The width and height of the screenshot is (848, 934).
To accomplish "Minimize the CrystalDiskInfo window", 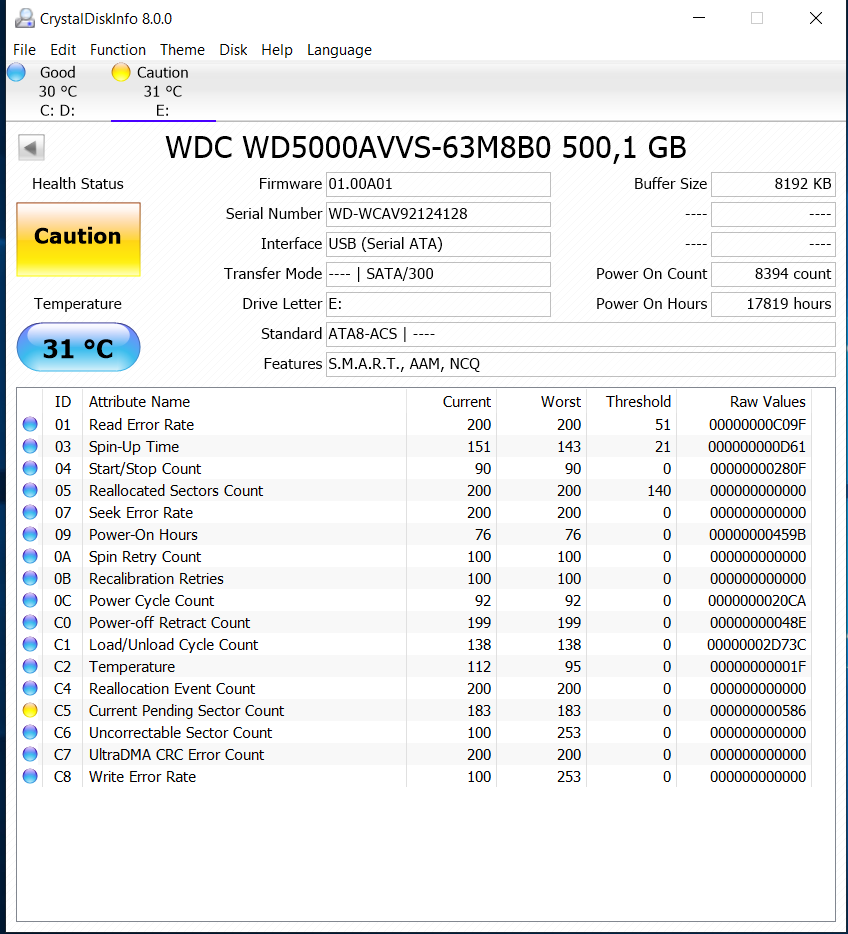I will pyautogui.click(x=699, y=18).
